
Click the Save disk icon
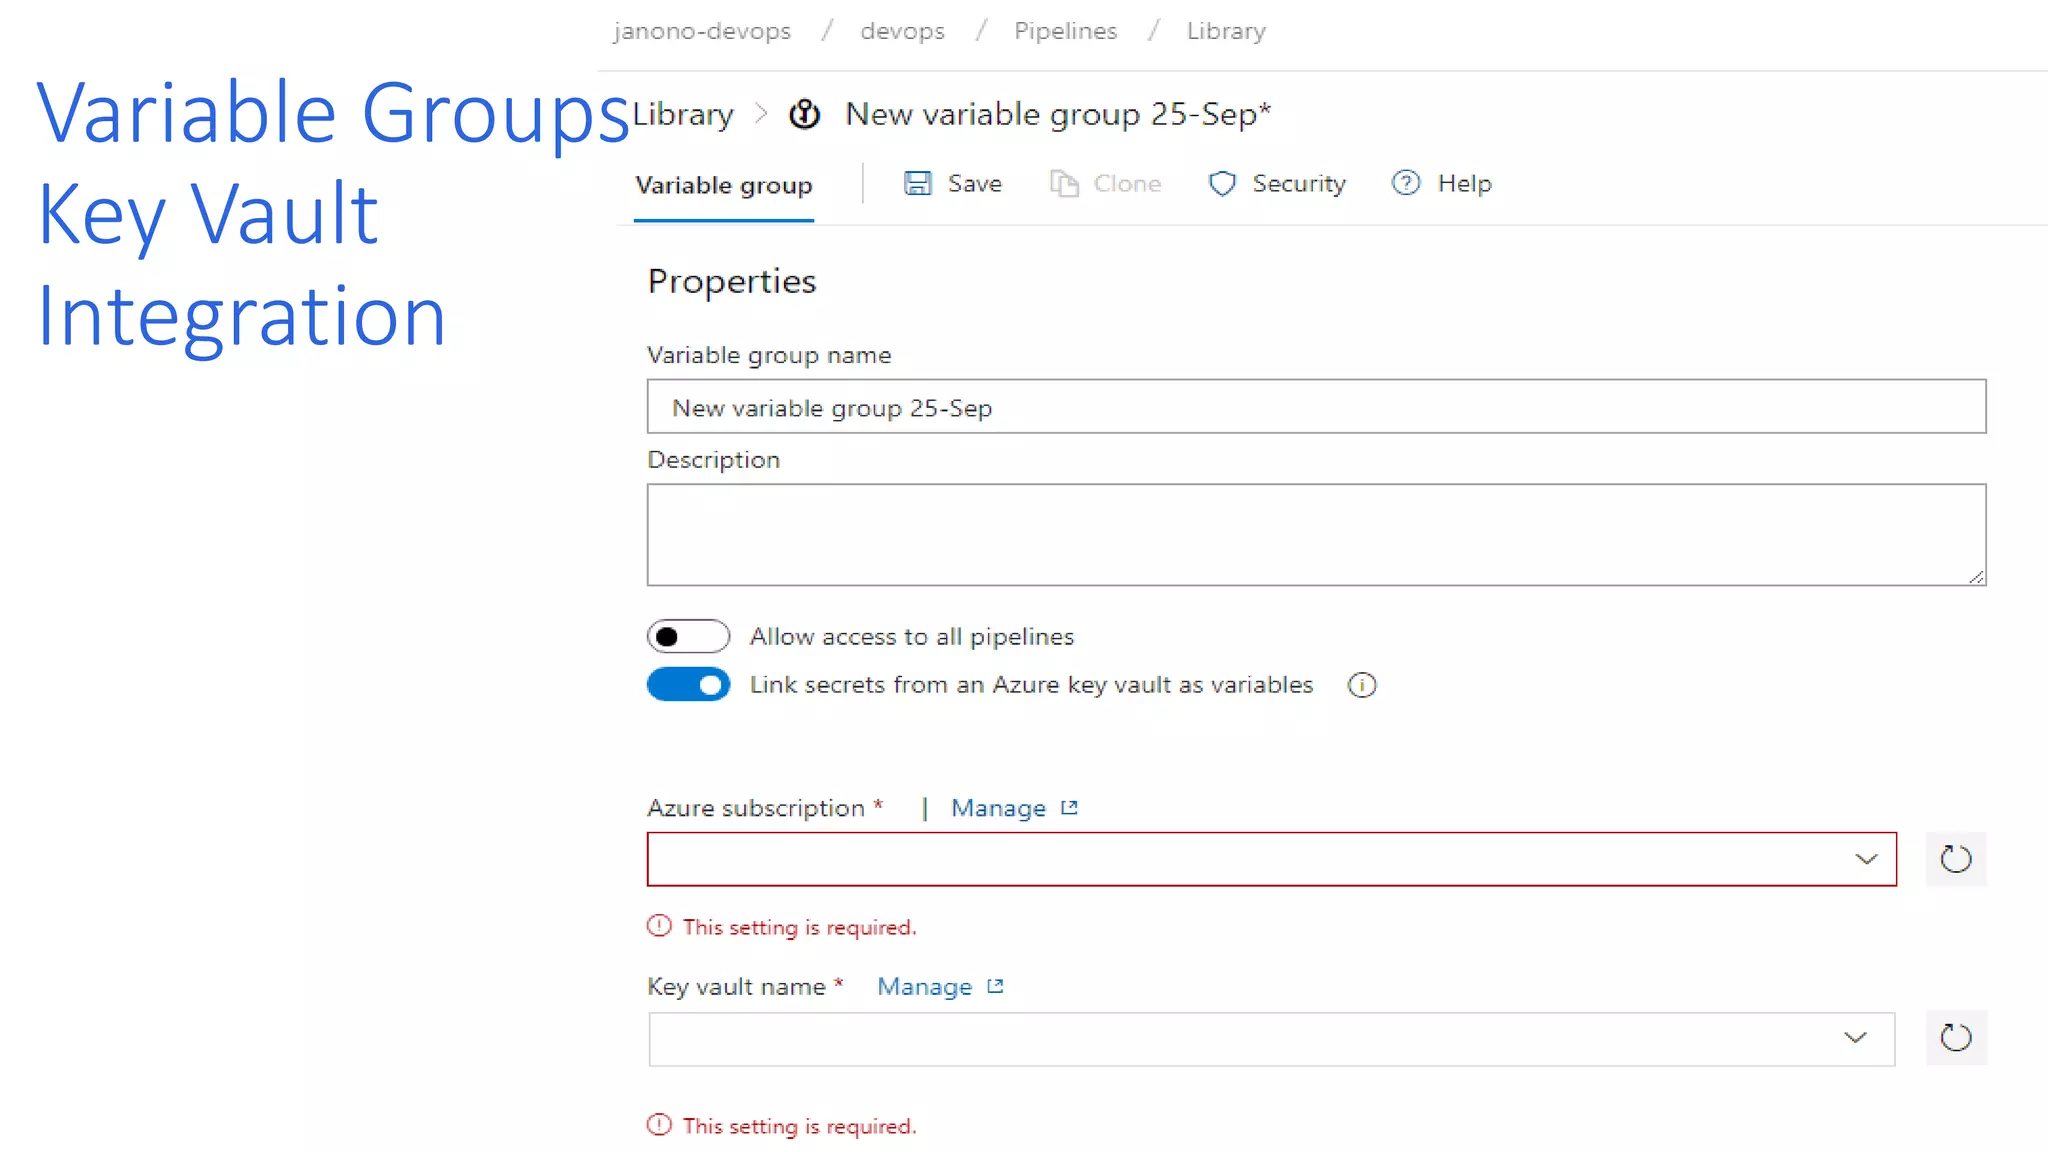(x=917, y=184)
